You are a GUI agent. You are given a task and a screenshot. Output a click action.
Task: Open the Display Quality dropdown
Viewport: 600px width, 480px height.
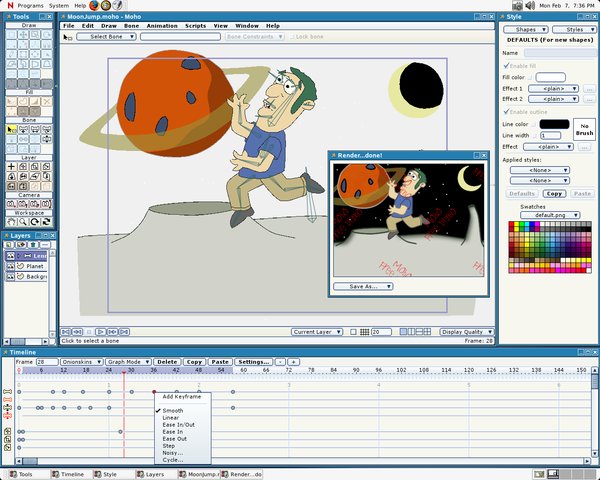pos(467,331)
